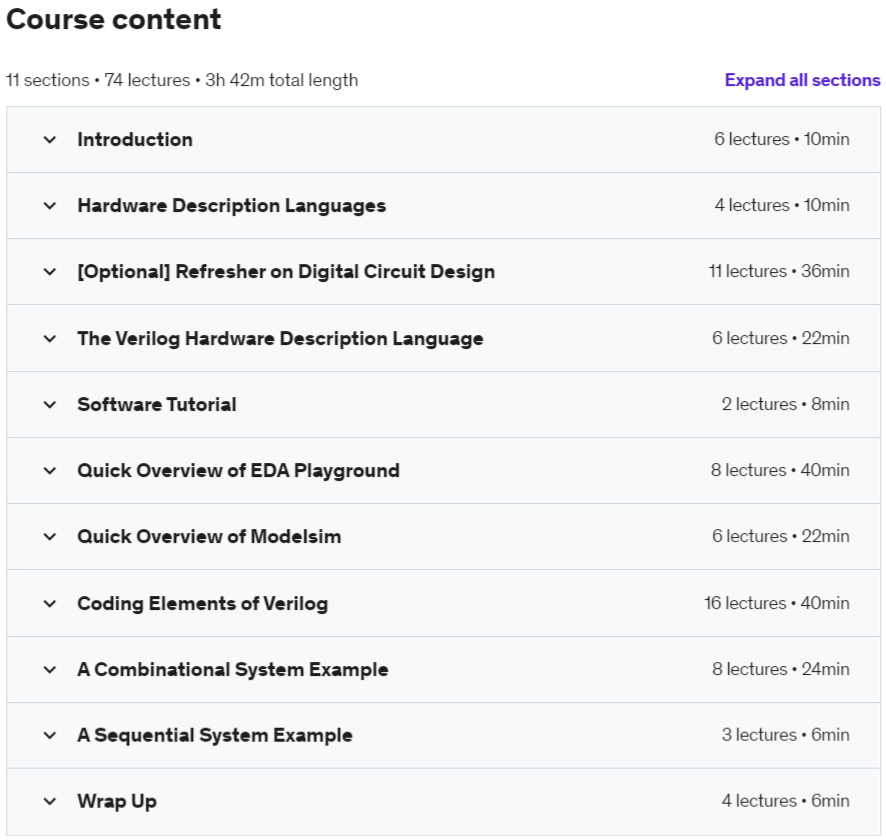Expand the Introduction section chevron
The image size is (886, 840).
click(50, 140)
